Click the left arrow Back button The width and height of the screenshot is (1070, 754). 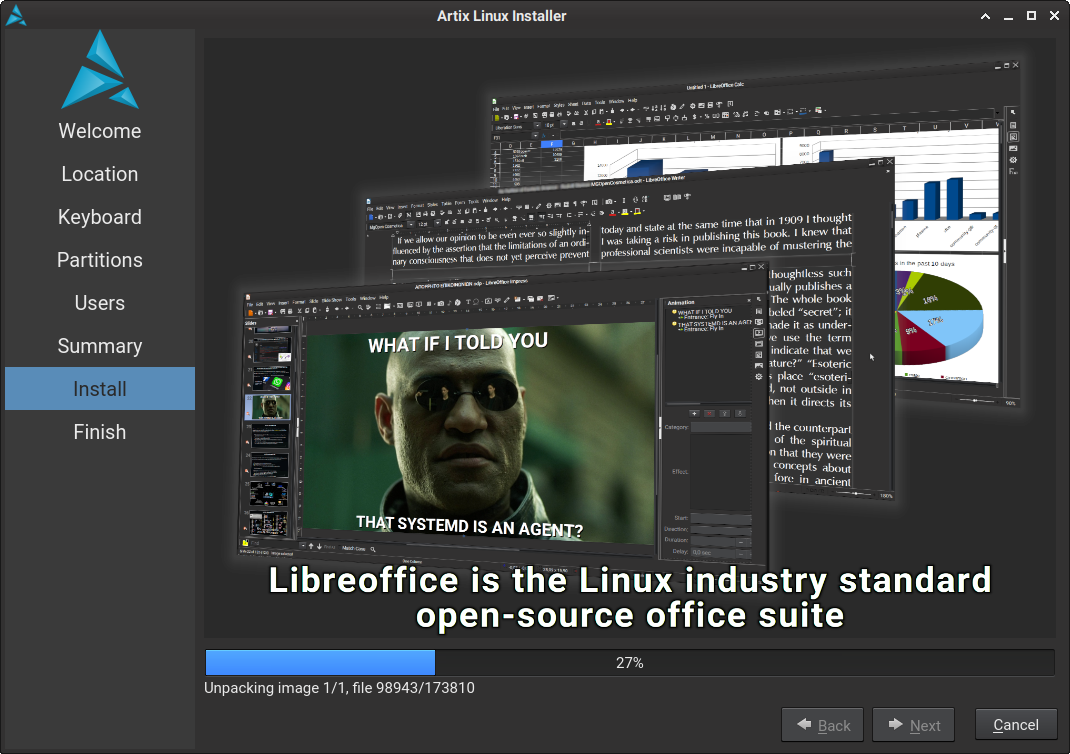click(823, 725)
